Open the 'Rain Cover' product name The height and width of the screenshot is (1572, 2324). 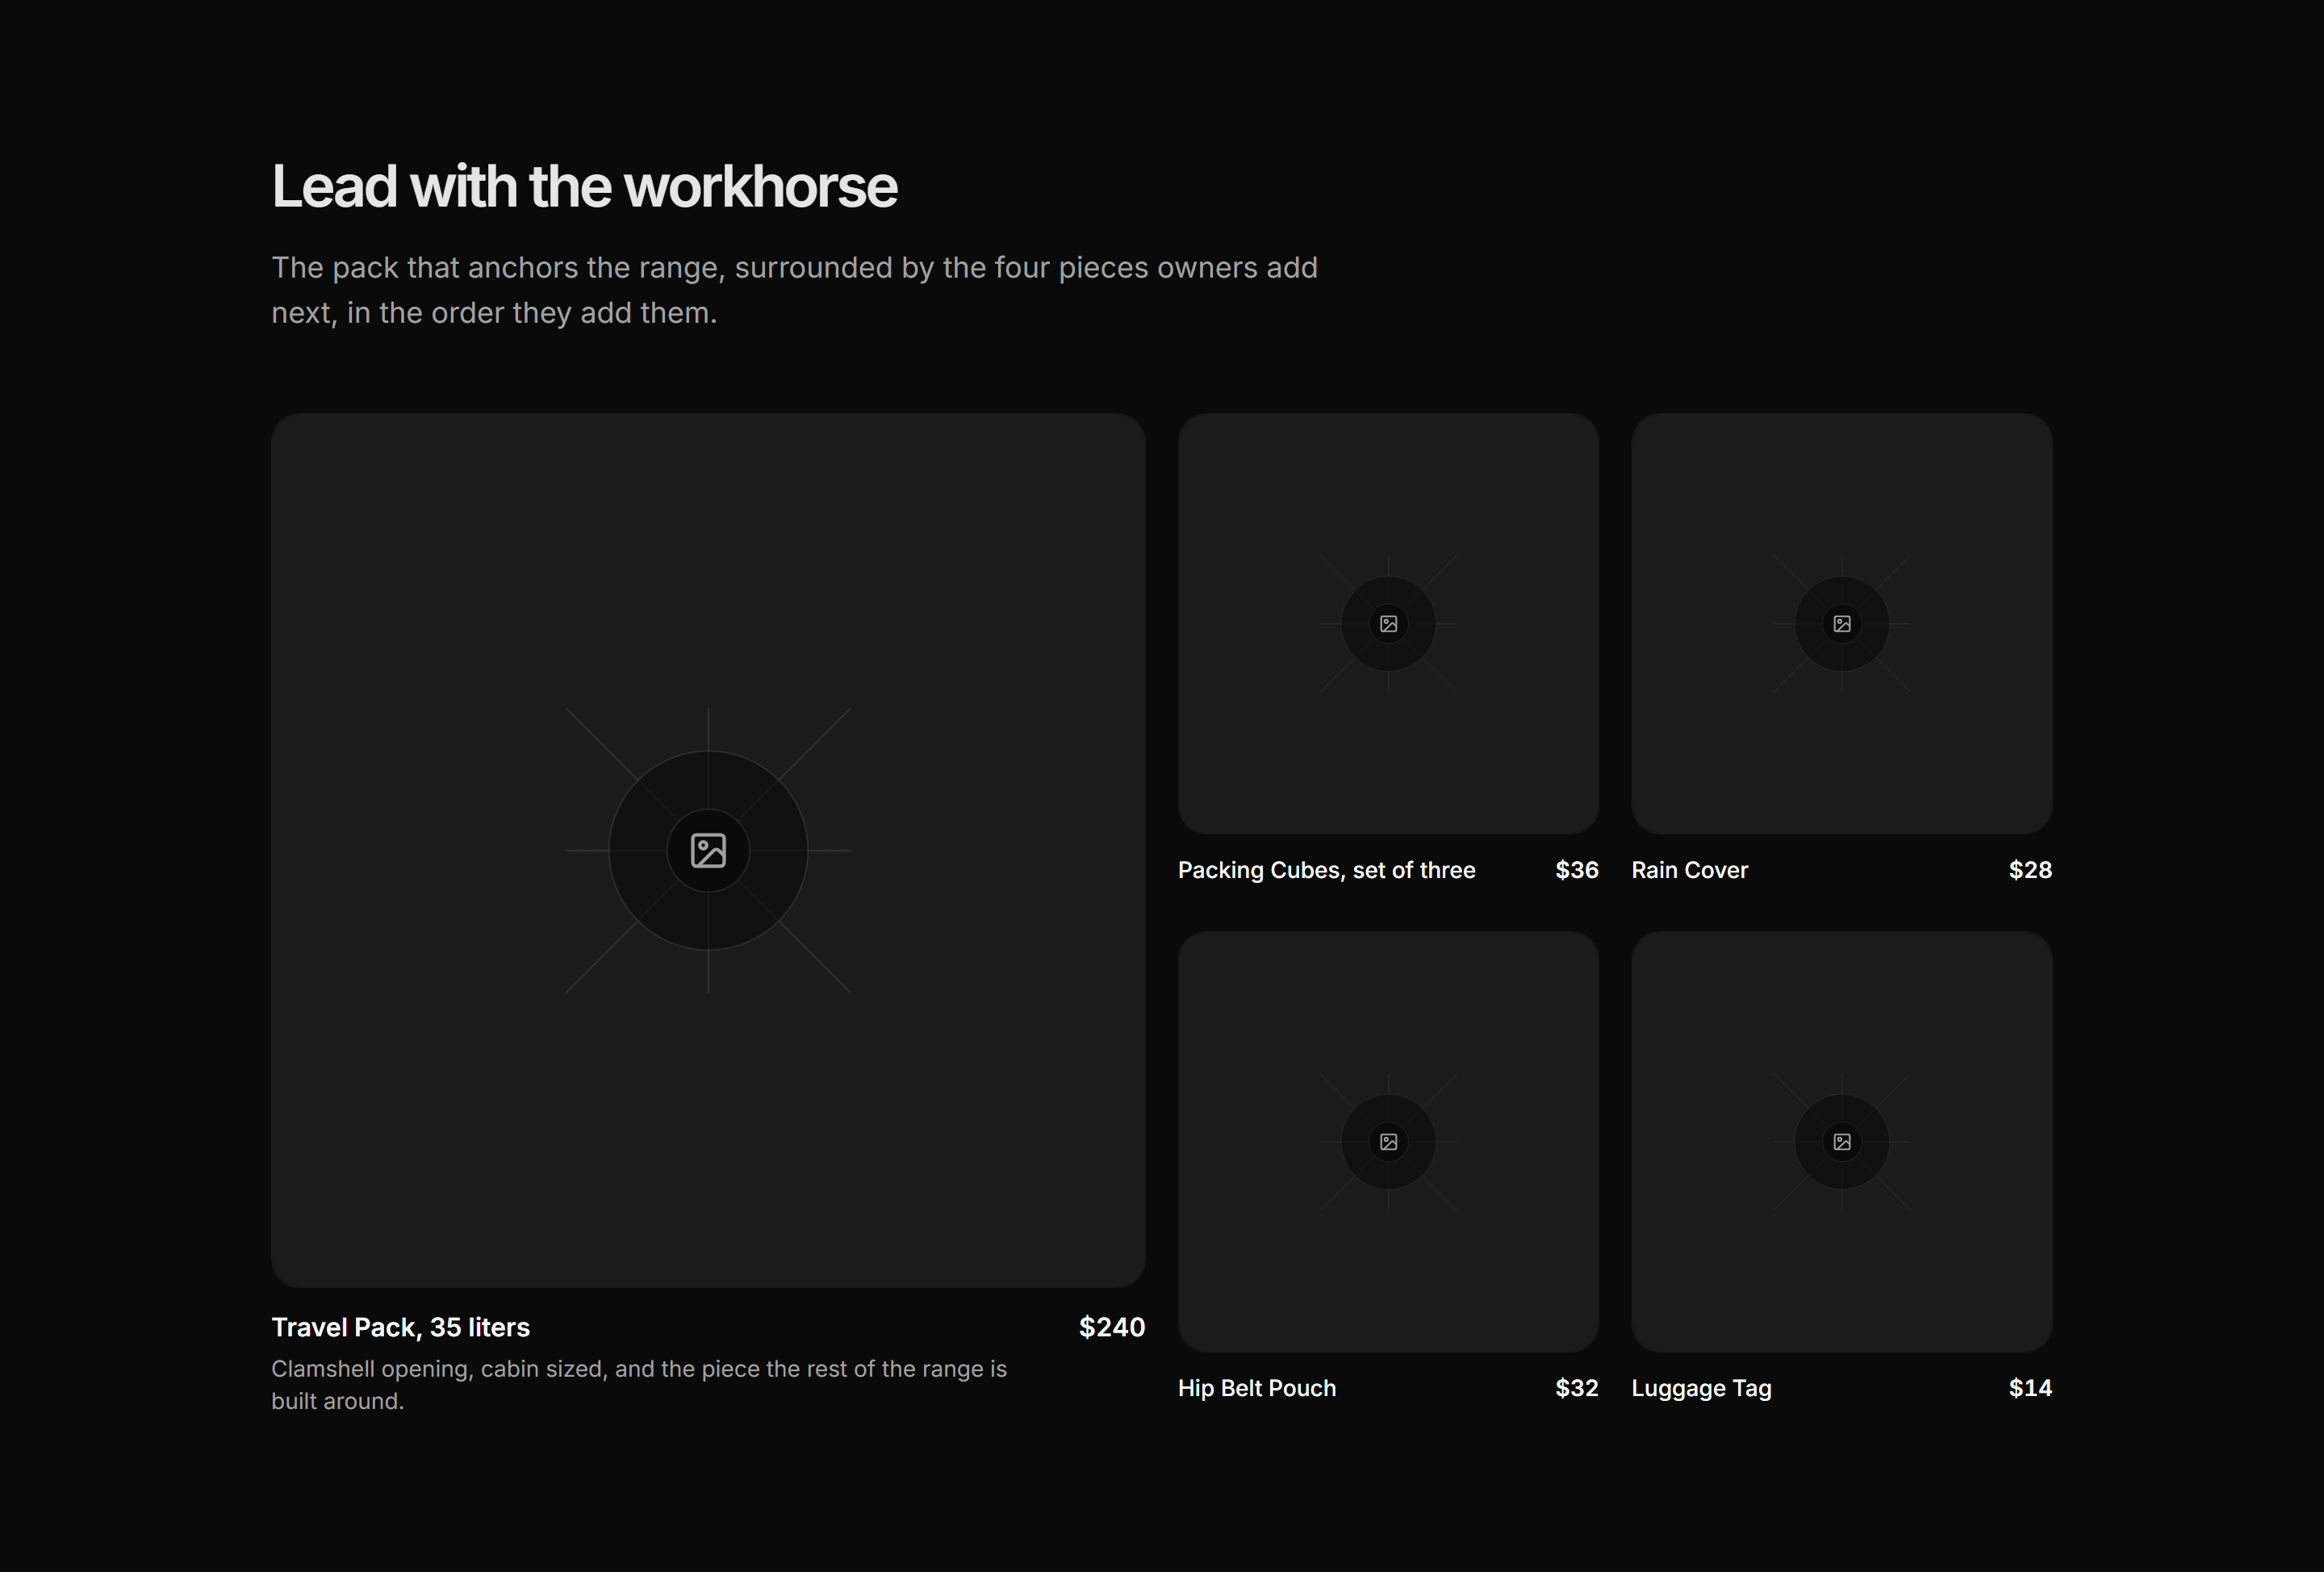click(x=1690, y=870)
